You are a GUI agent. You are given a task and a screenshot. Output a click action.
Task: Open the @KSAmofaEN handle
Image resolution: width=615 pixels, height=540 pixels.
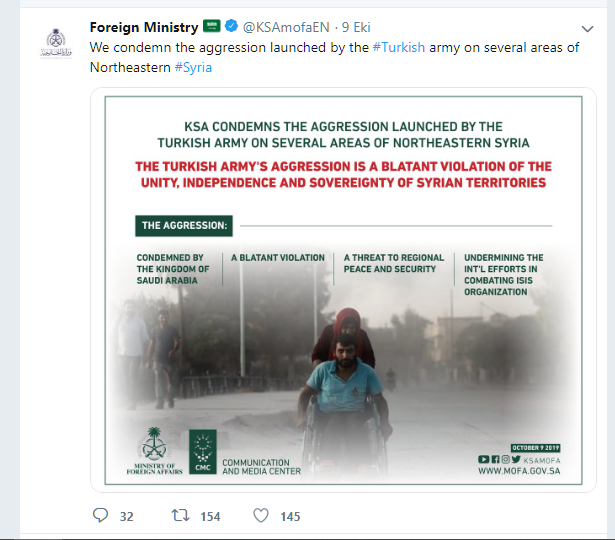(286, 27)
